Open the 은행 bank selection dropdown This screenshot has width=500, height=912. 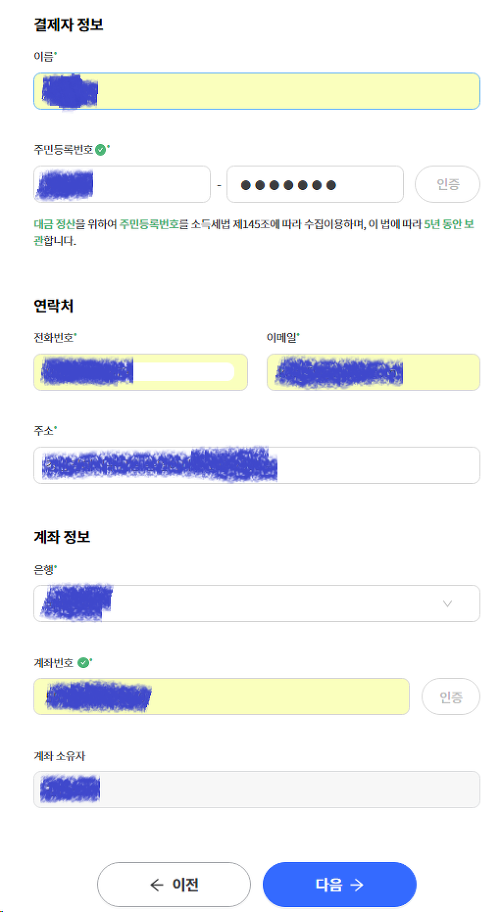point(256,603)
